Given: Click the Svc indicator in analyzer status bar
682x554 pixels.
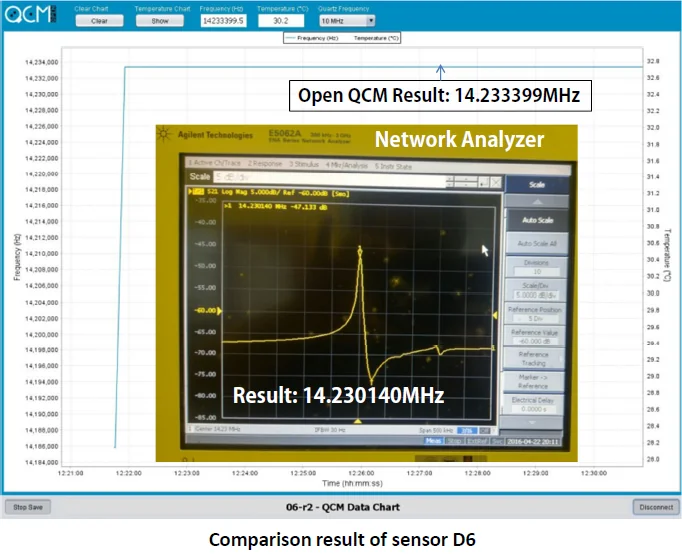Looking at the screenshot, I should (x=497, y=442).
